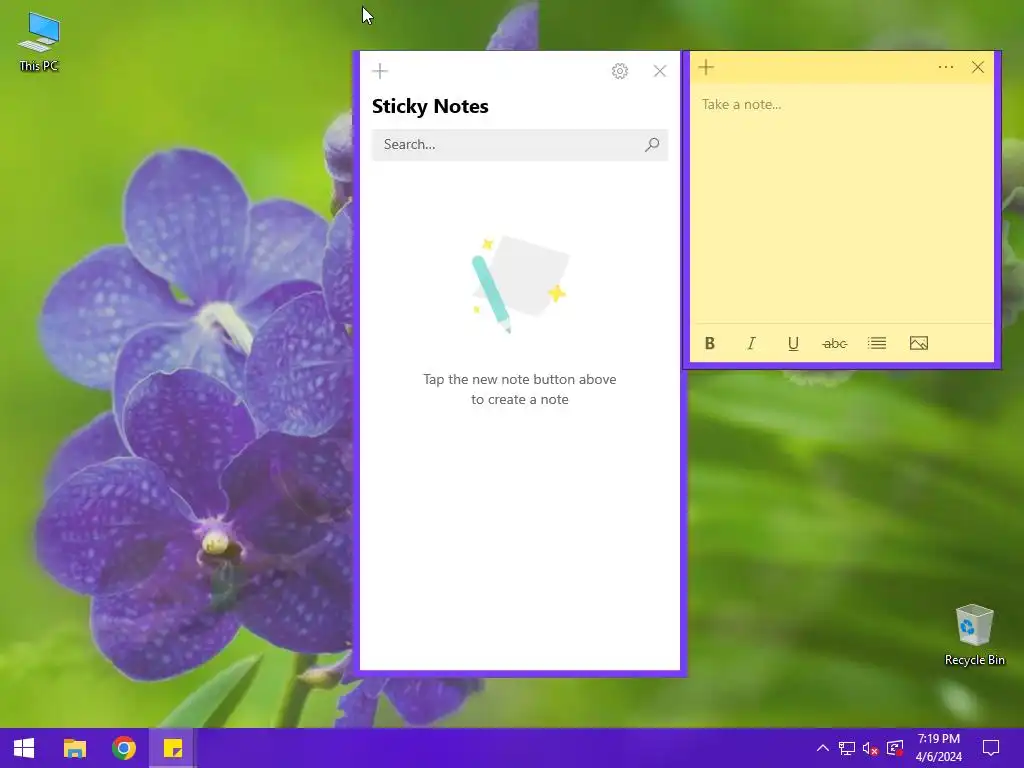Select the This PC desktop icon

point(39,42)
